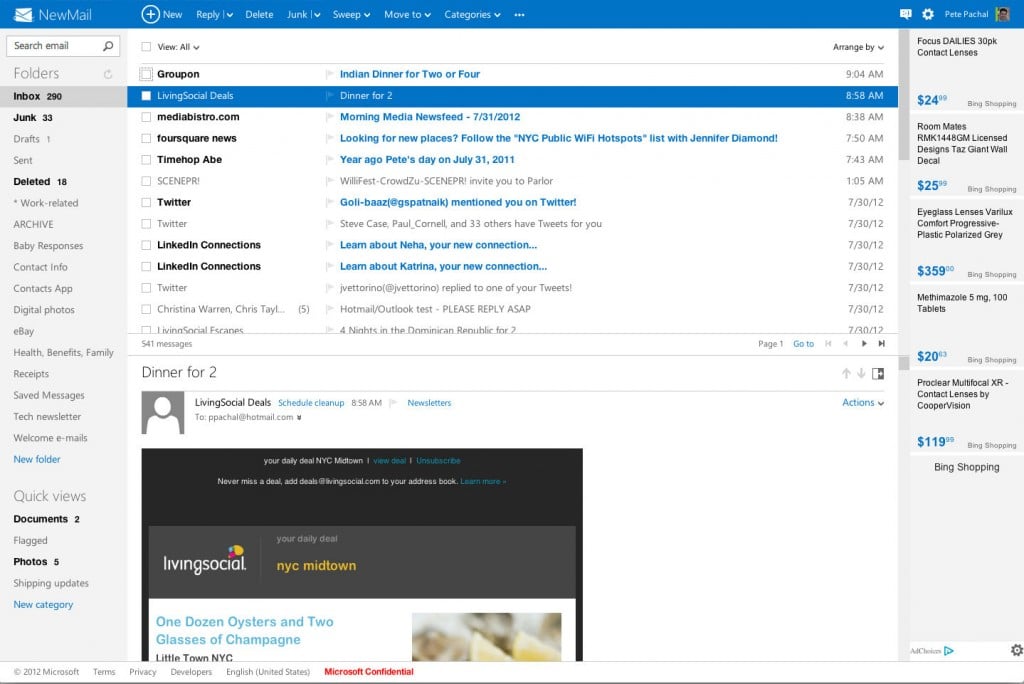Go to the next page arrow
This screenshot has width=1024, height=684.
click(x=864, y=344)
